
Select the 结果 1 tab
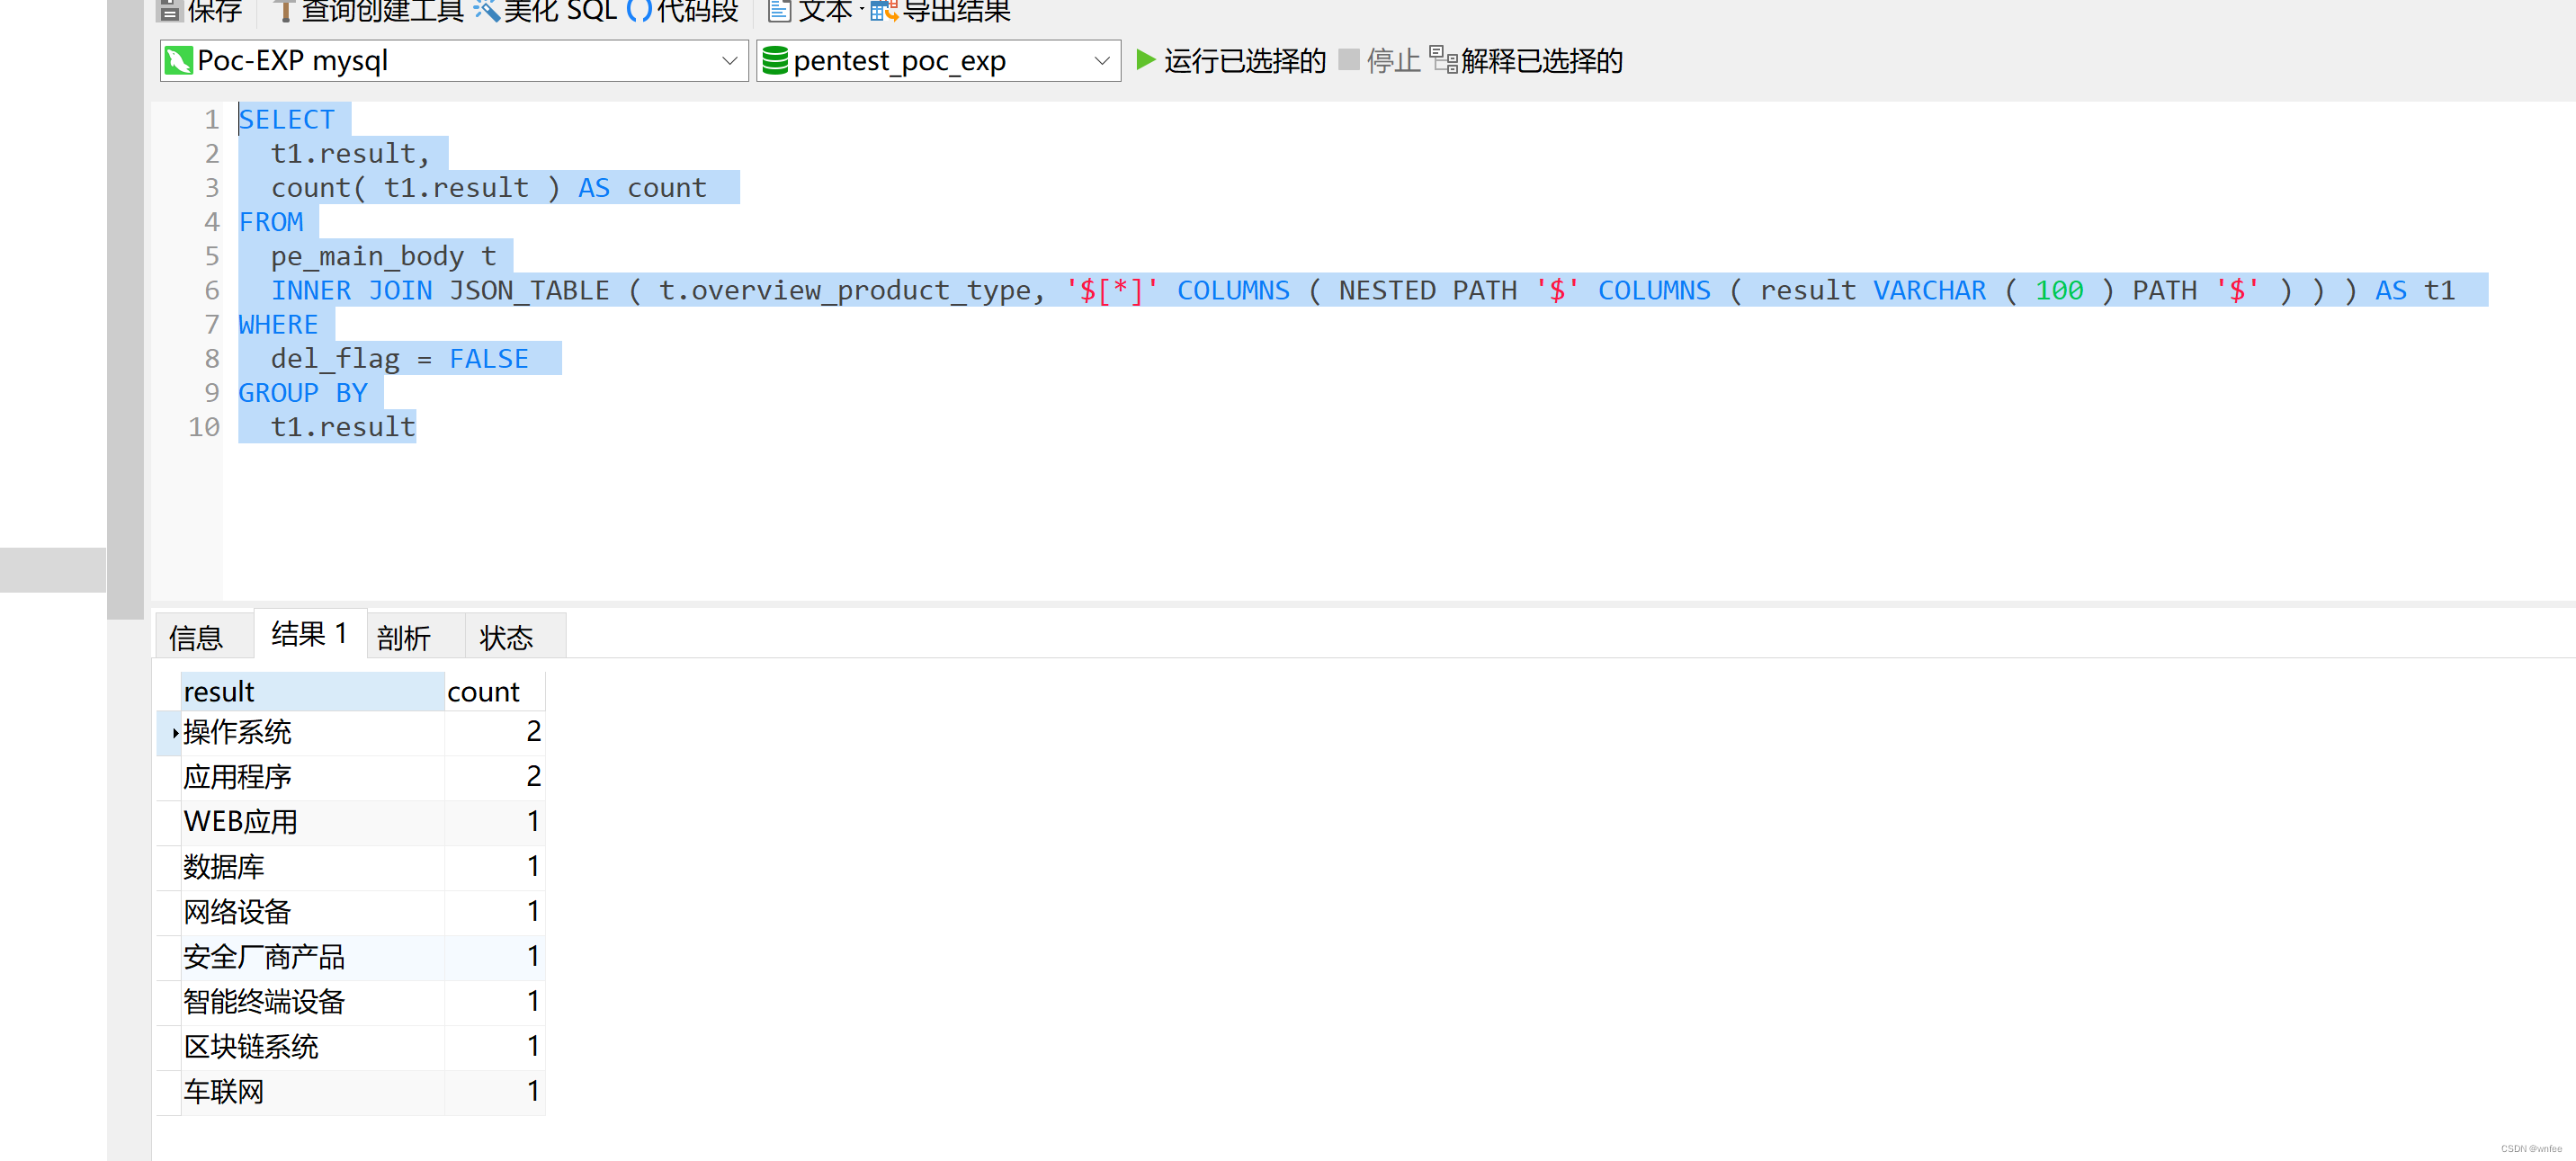point(309,634)
